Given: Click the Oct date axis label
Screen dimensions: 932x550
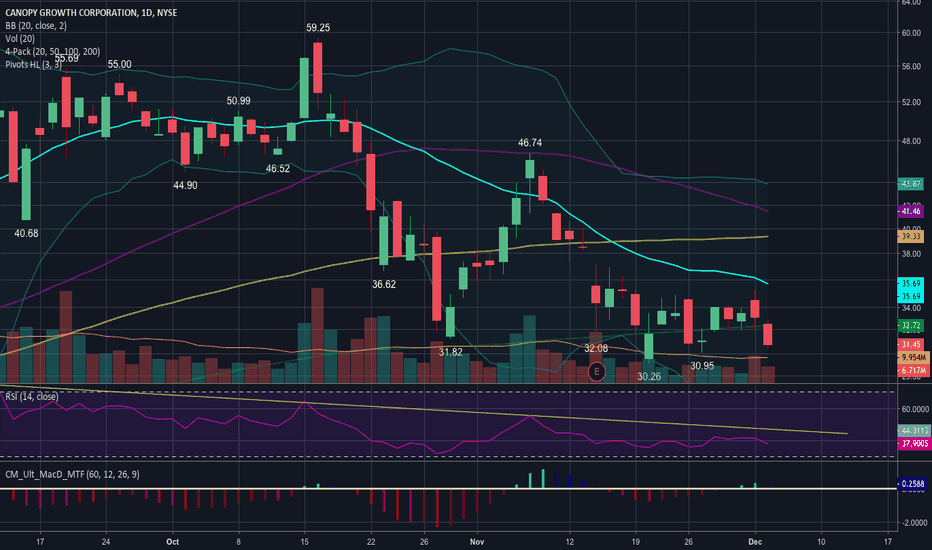Looking at the screenshot, I should 172,542.
